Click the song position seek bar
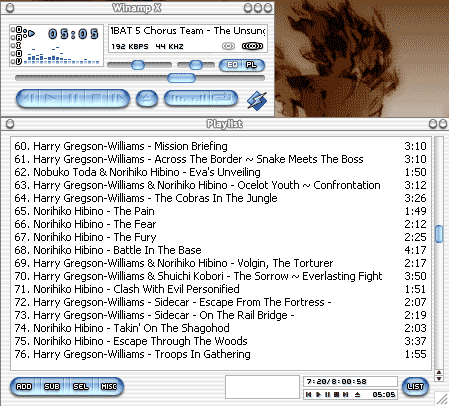The height and width of the screenshot is (406, 449). [x=140, y=78]
